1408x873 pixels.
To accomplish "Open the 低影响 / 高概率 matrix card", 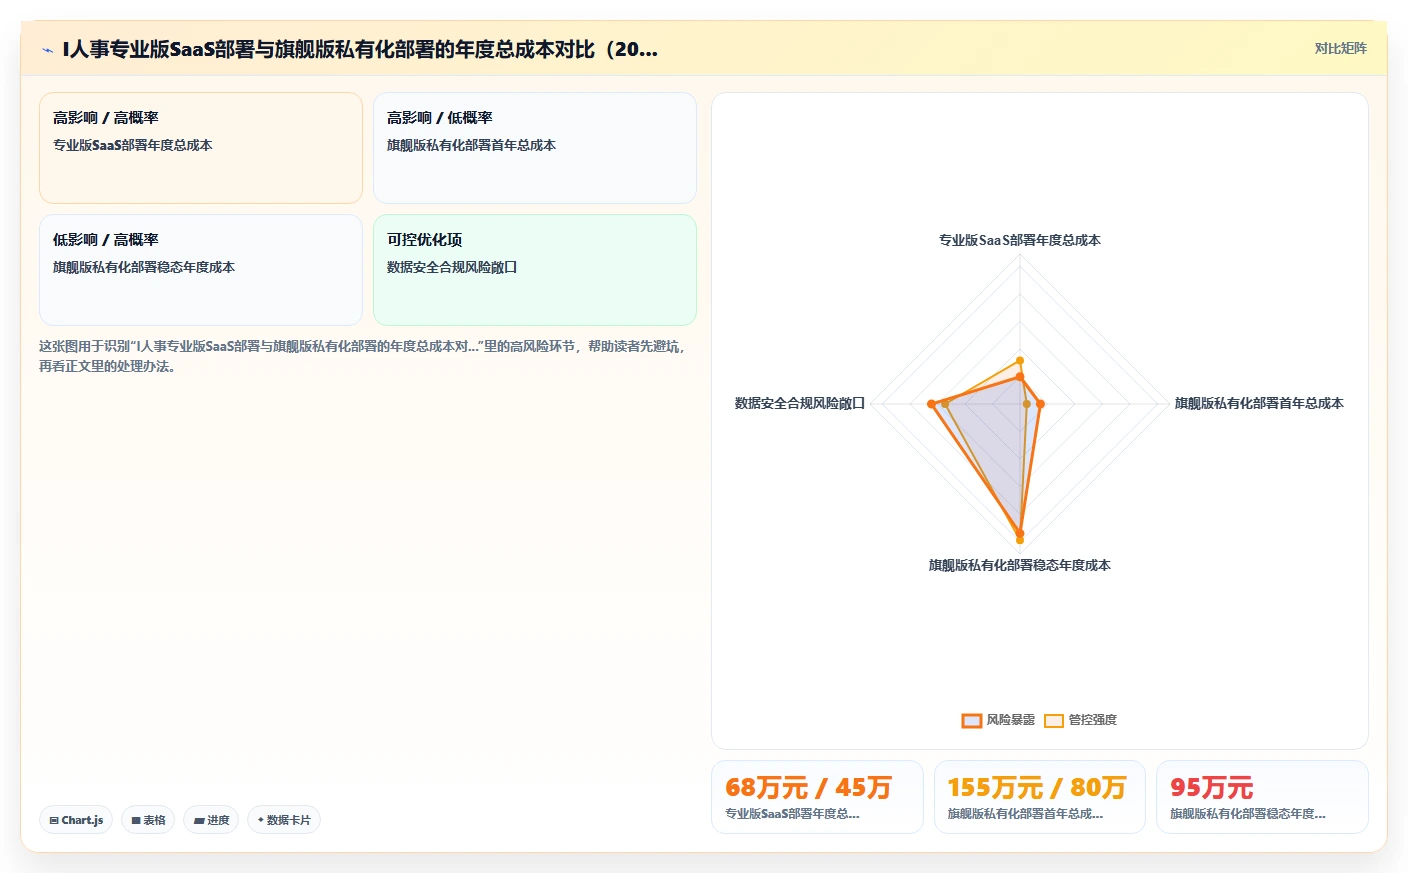I will click(x=201, y=270).
